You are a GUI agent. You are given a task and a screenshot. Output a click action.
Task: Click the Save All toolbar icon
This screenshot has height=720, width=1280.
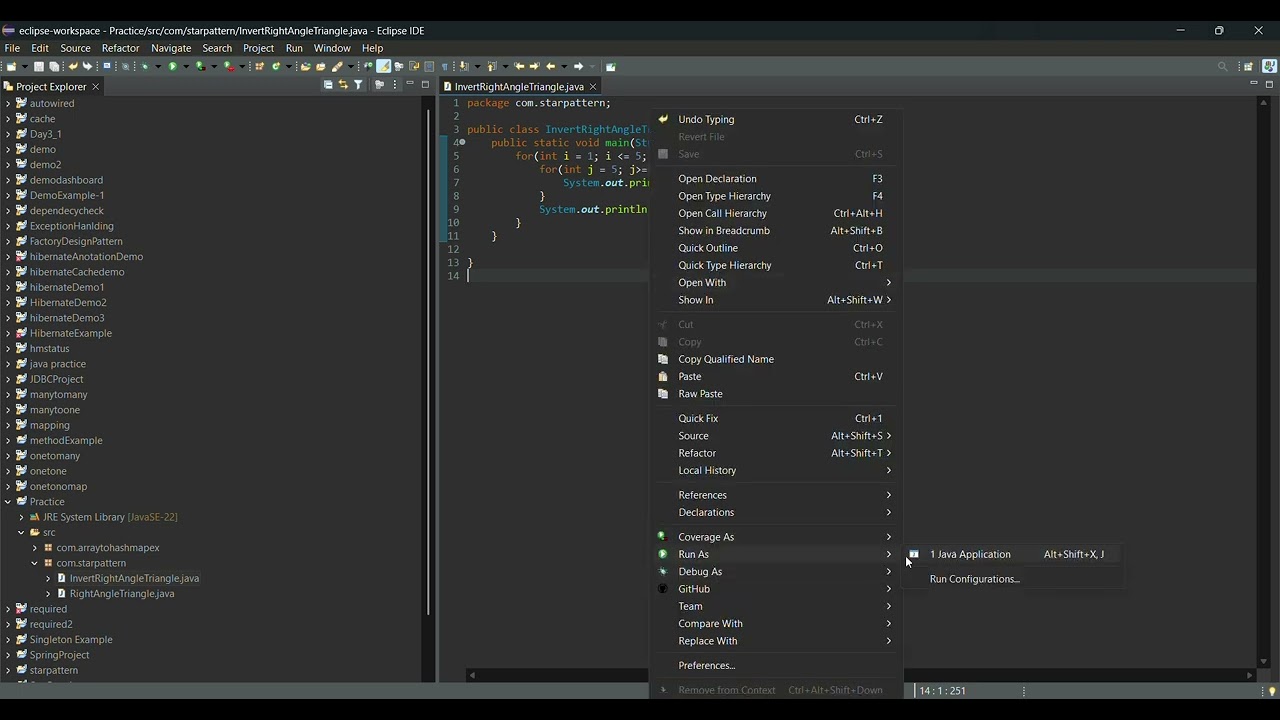click(54, 67)
